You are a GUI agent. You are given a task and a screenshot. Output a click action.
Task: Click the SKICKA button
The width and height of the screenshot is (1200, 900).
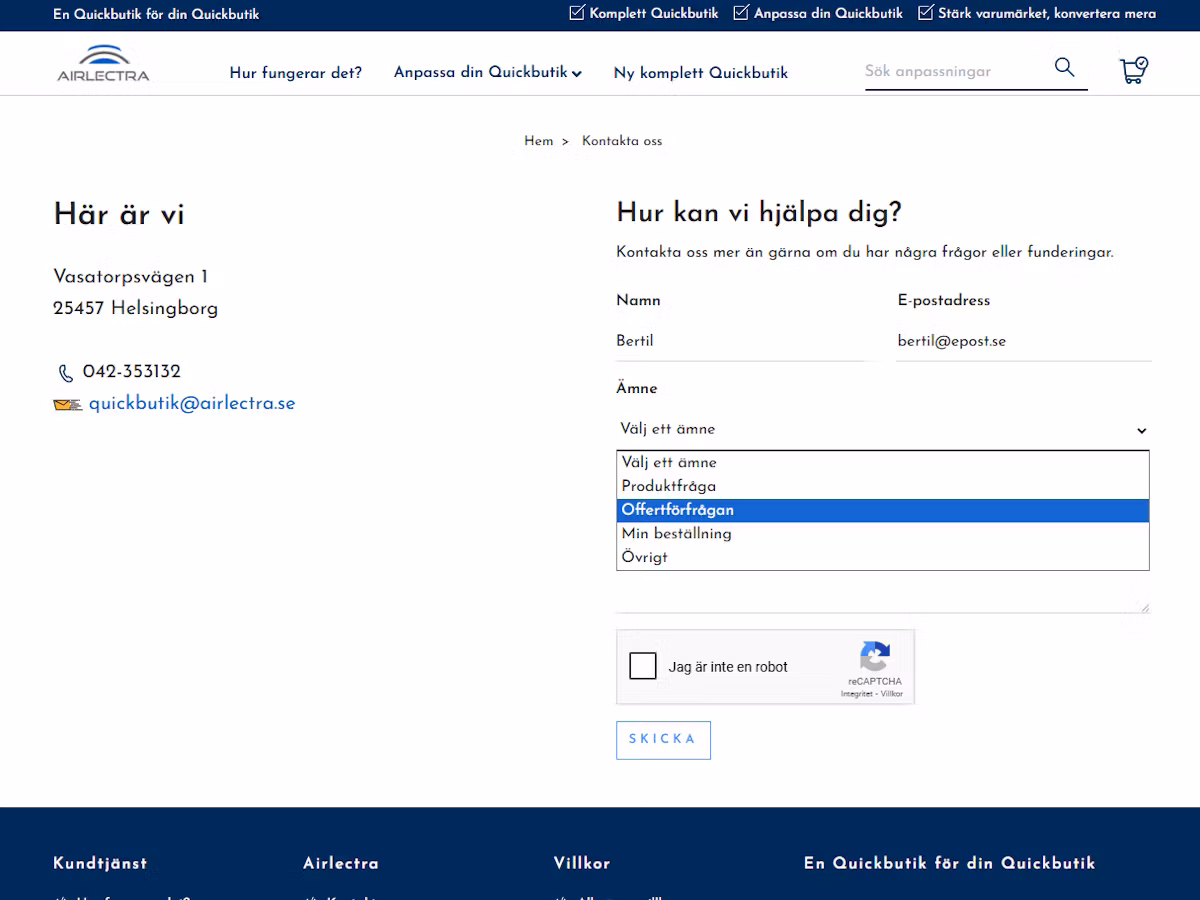[663, 740]
